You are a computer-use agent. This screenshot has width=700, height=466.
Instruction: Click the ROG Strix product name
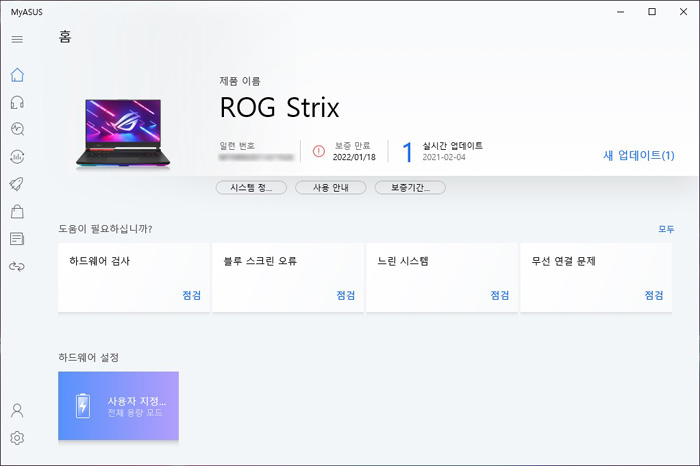click(279, 108)
